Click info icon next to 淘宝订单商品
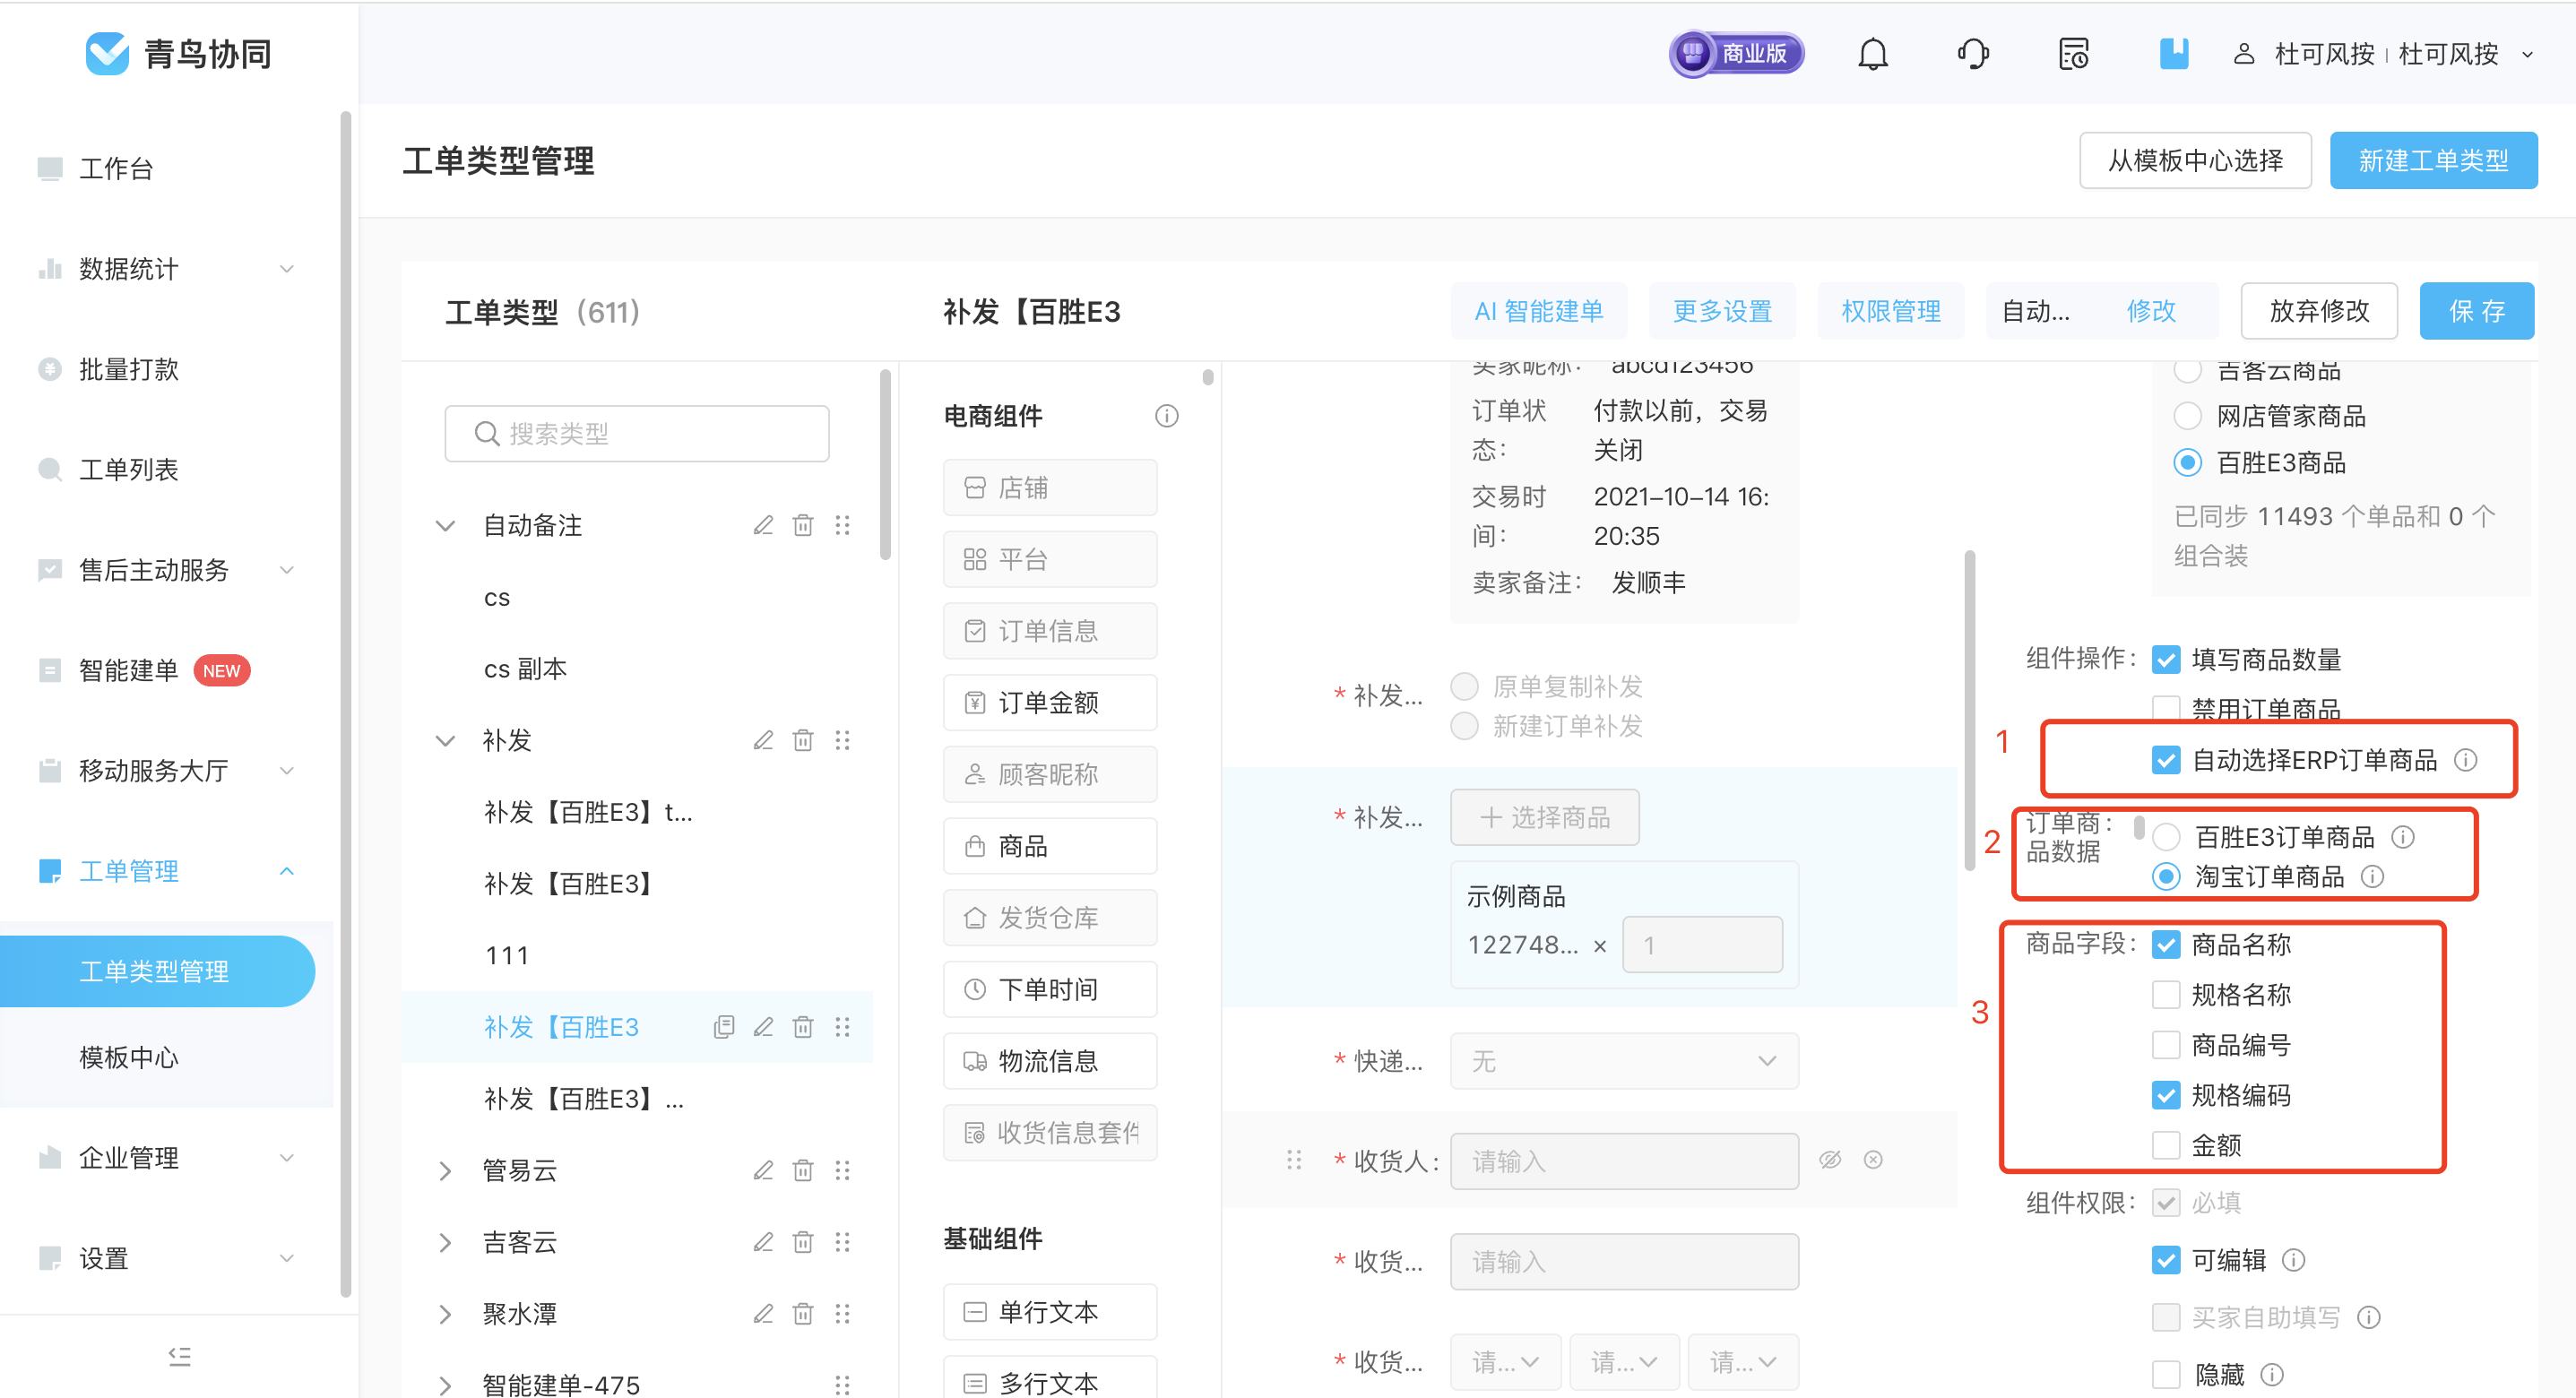The height and width of the screenshot is (1398, 2576). click(x=2372, y=878)
